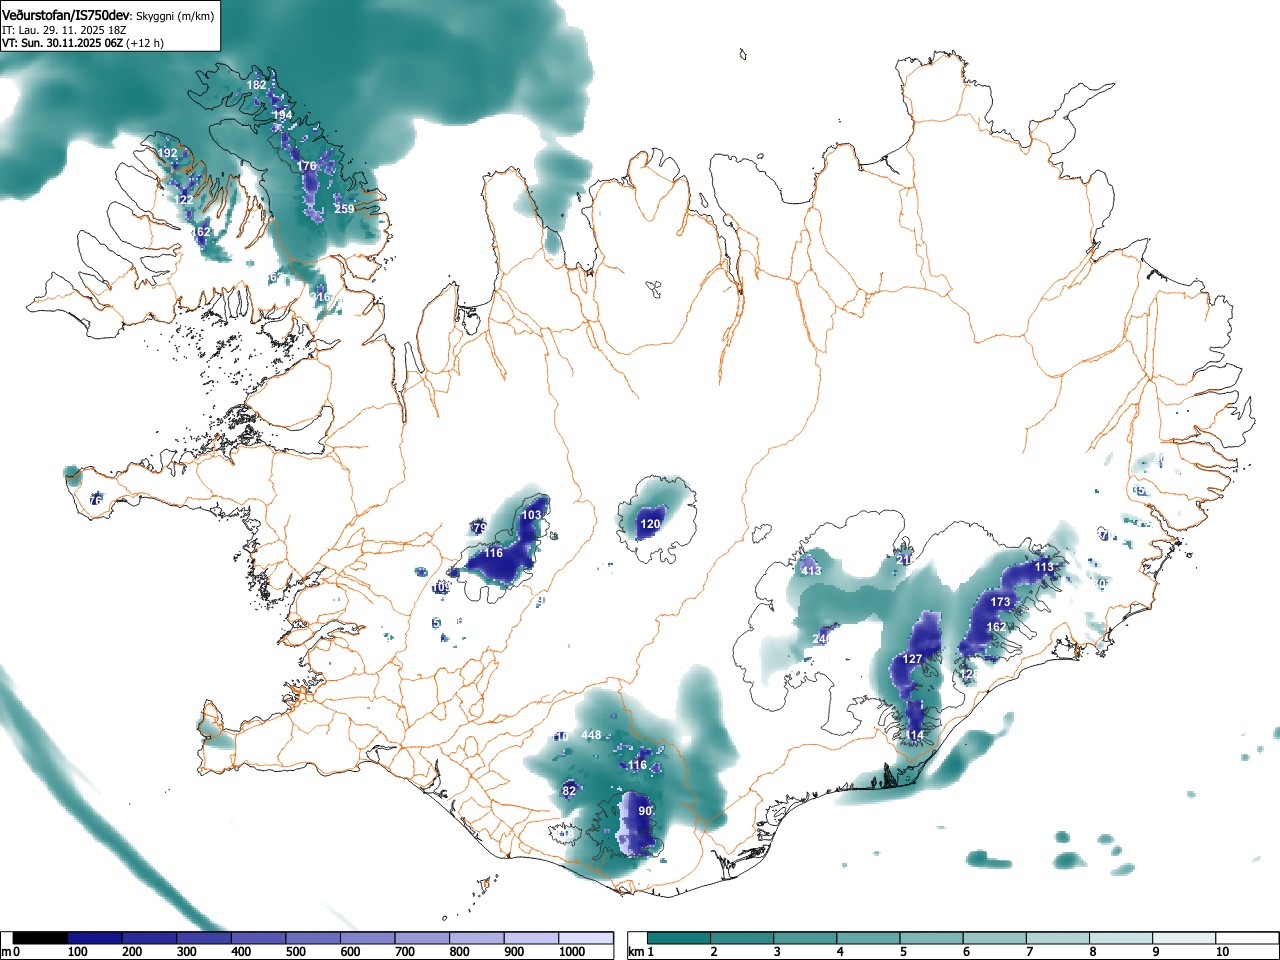Click the title 'Veðurstofan/IS750dev'
Viewport: 1280px width, 960px height.
[67, 15]
